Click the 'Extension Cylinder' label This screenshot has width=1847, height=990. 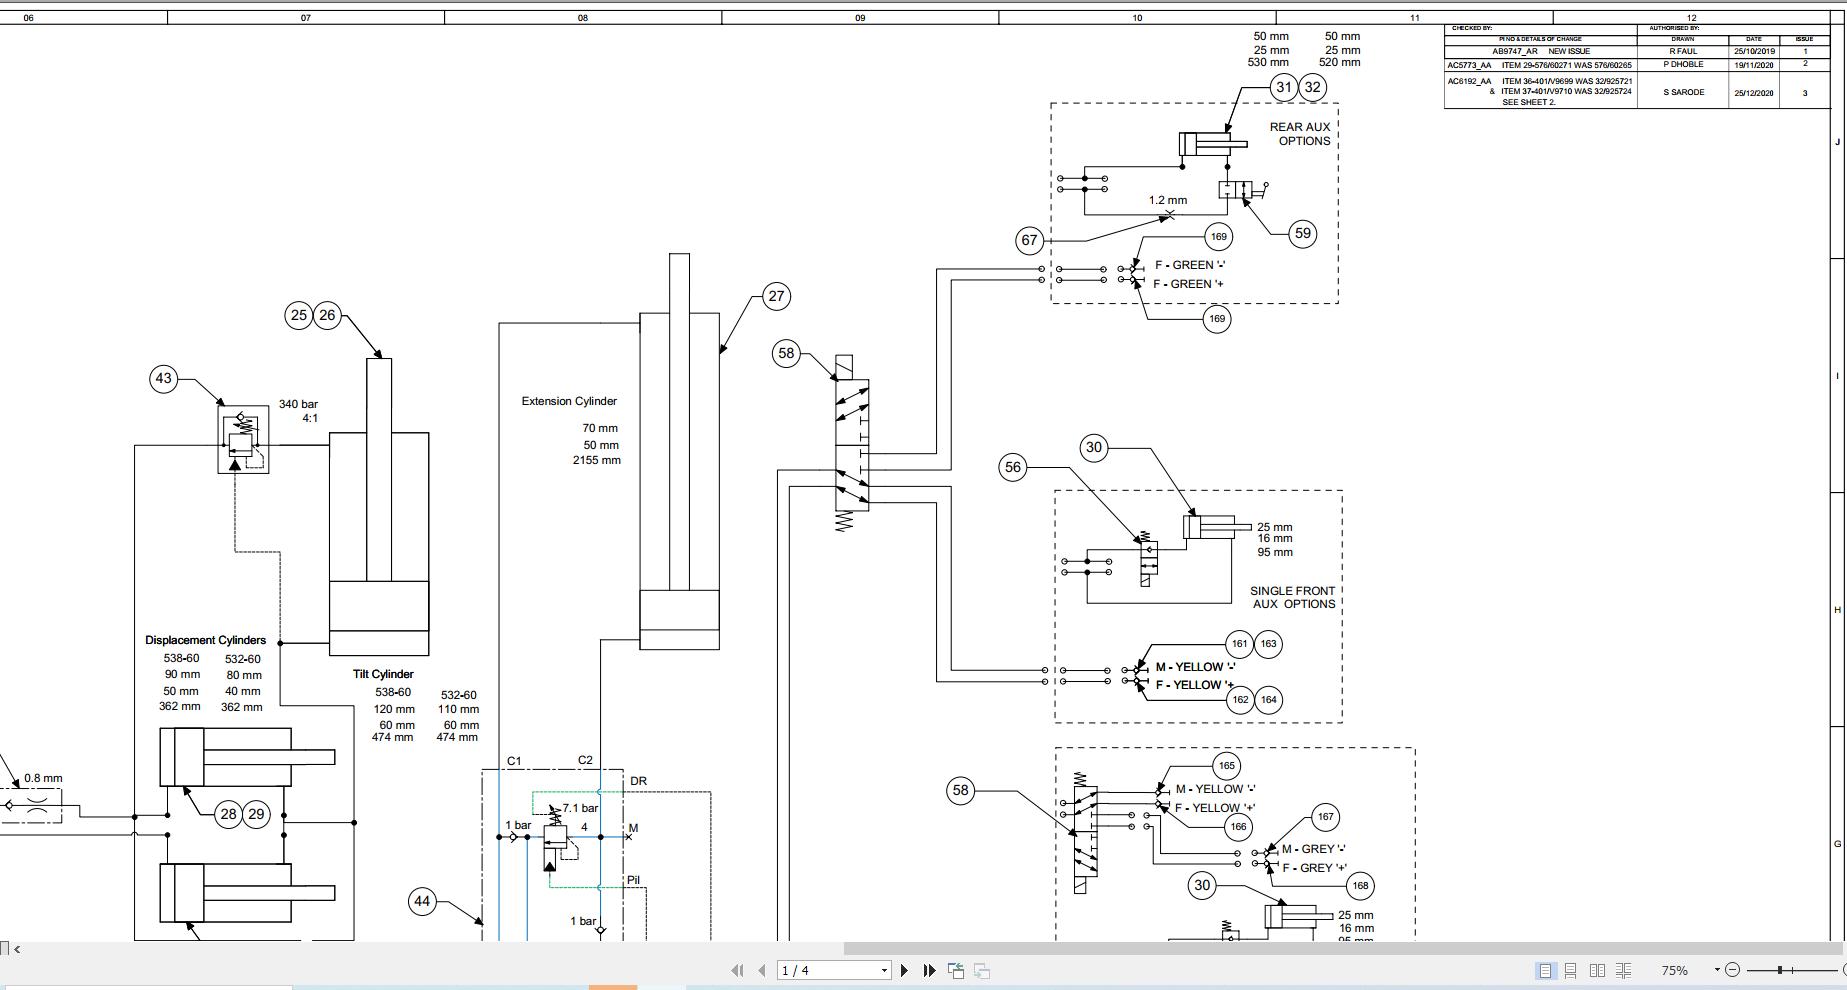(569, 401)
